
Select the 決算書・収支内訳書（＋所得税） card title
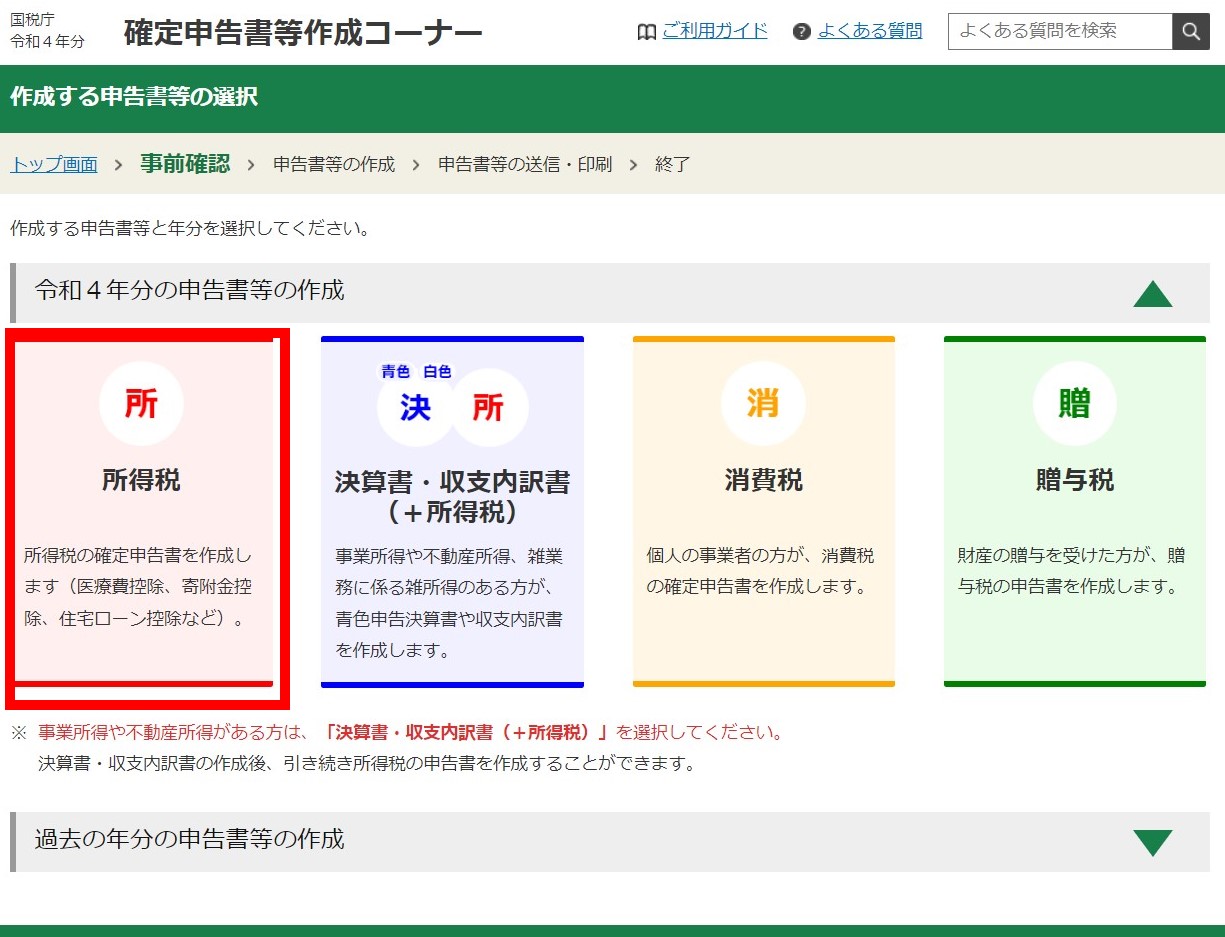click(x=452, y=497)
